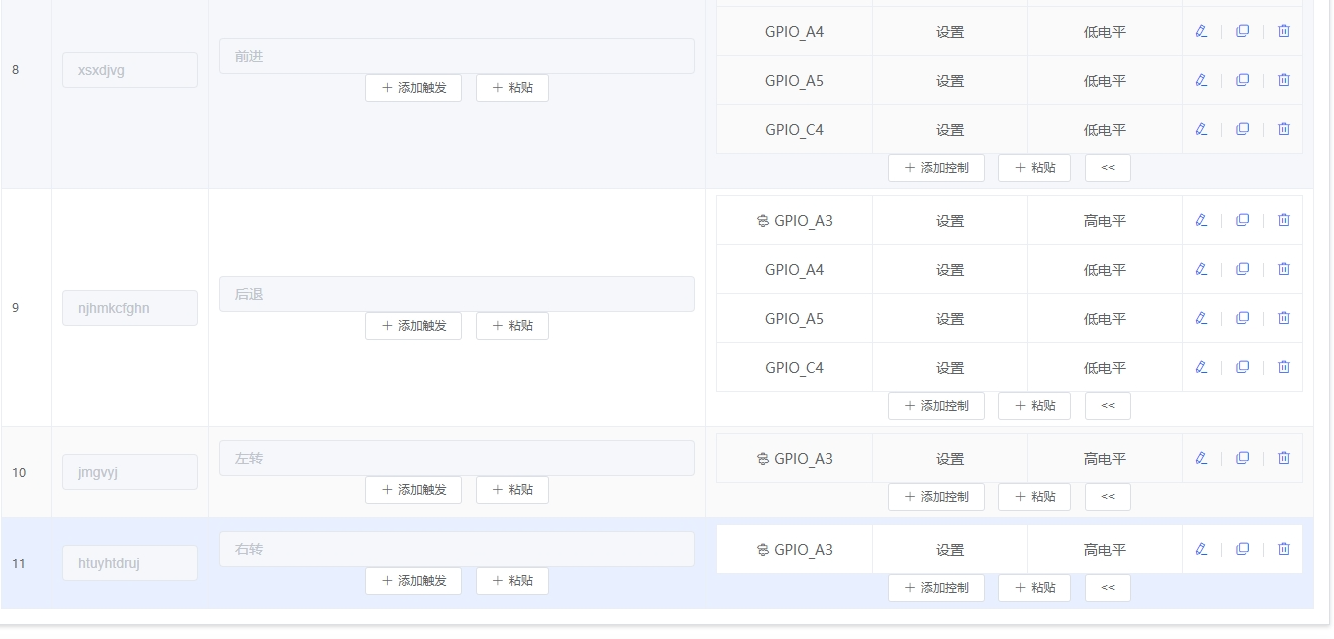Click 添加控制 under row 11 controls
This screenshot has width=1334, height=639.
[936, 588]
